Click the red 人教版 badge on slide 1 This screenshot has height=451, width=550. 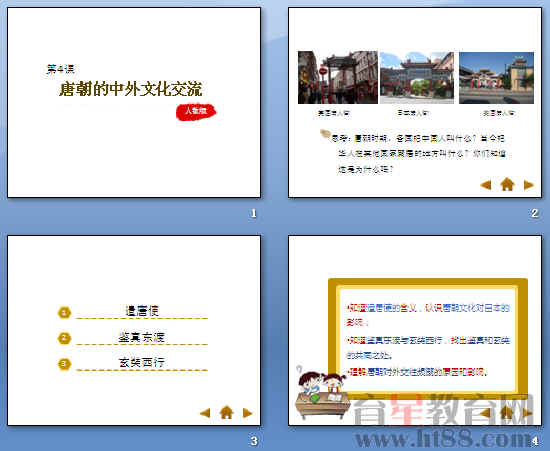coord(196,112)
